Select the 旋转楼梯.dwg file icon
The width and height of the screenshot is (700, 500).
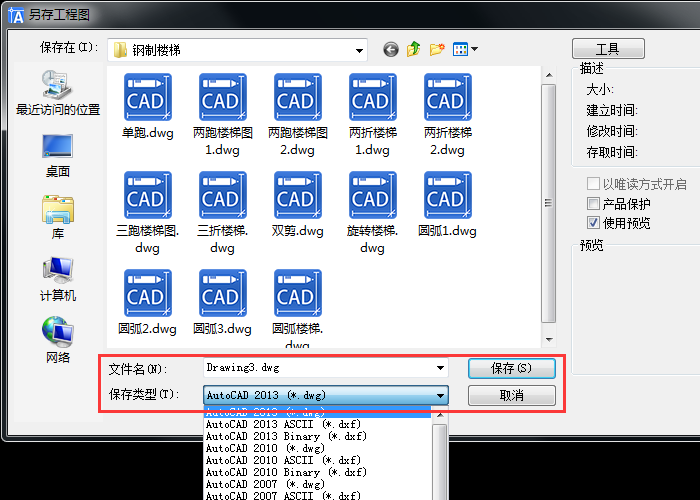pos(373,195)
